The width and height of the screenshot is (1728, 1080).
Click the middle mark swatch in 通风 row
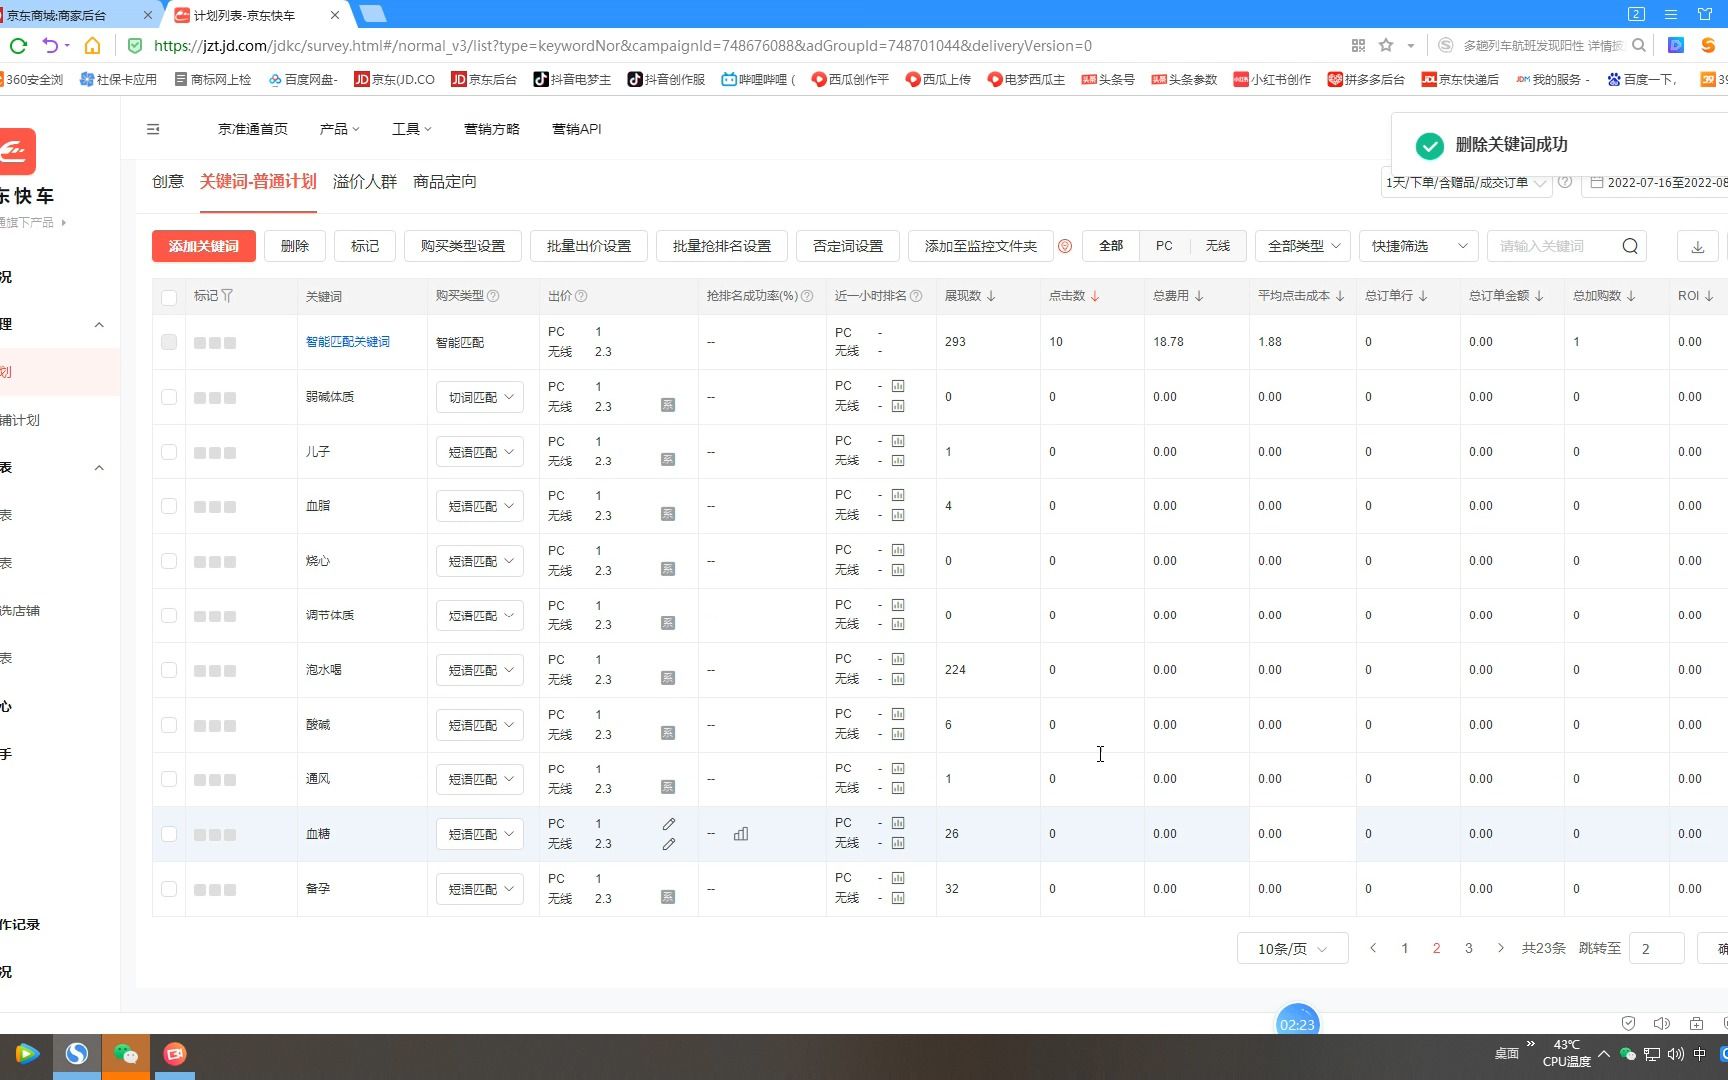pyautogui.click(x=215, y=779)
